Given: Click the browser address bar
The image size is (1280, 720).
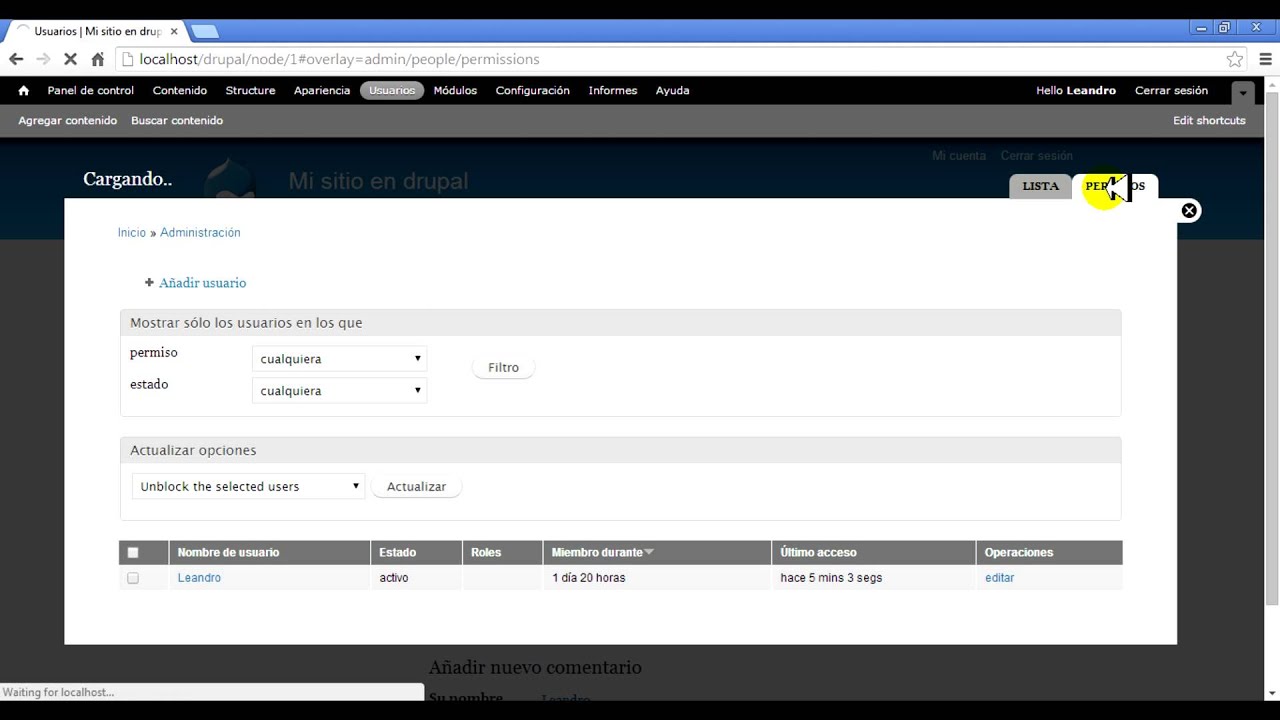Looking at the screenshot, I should [680, 59].
